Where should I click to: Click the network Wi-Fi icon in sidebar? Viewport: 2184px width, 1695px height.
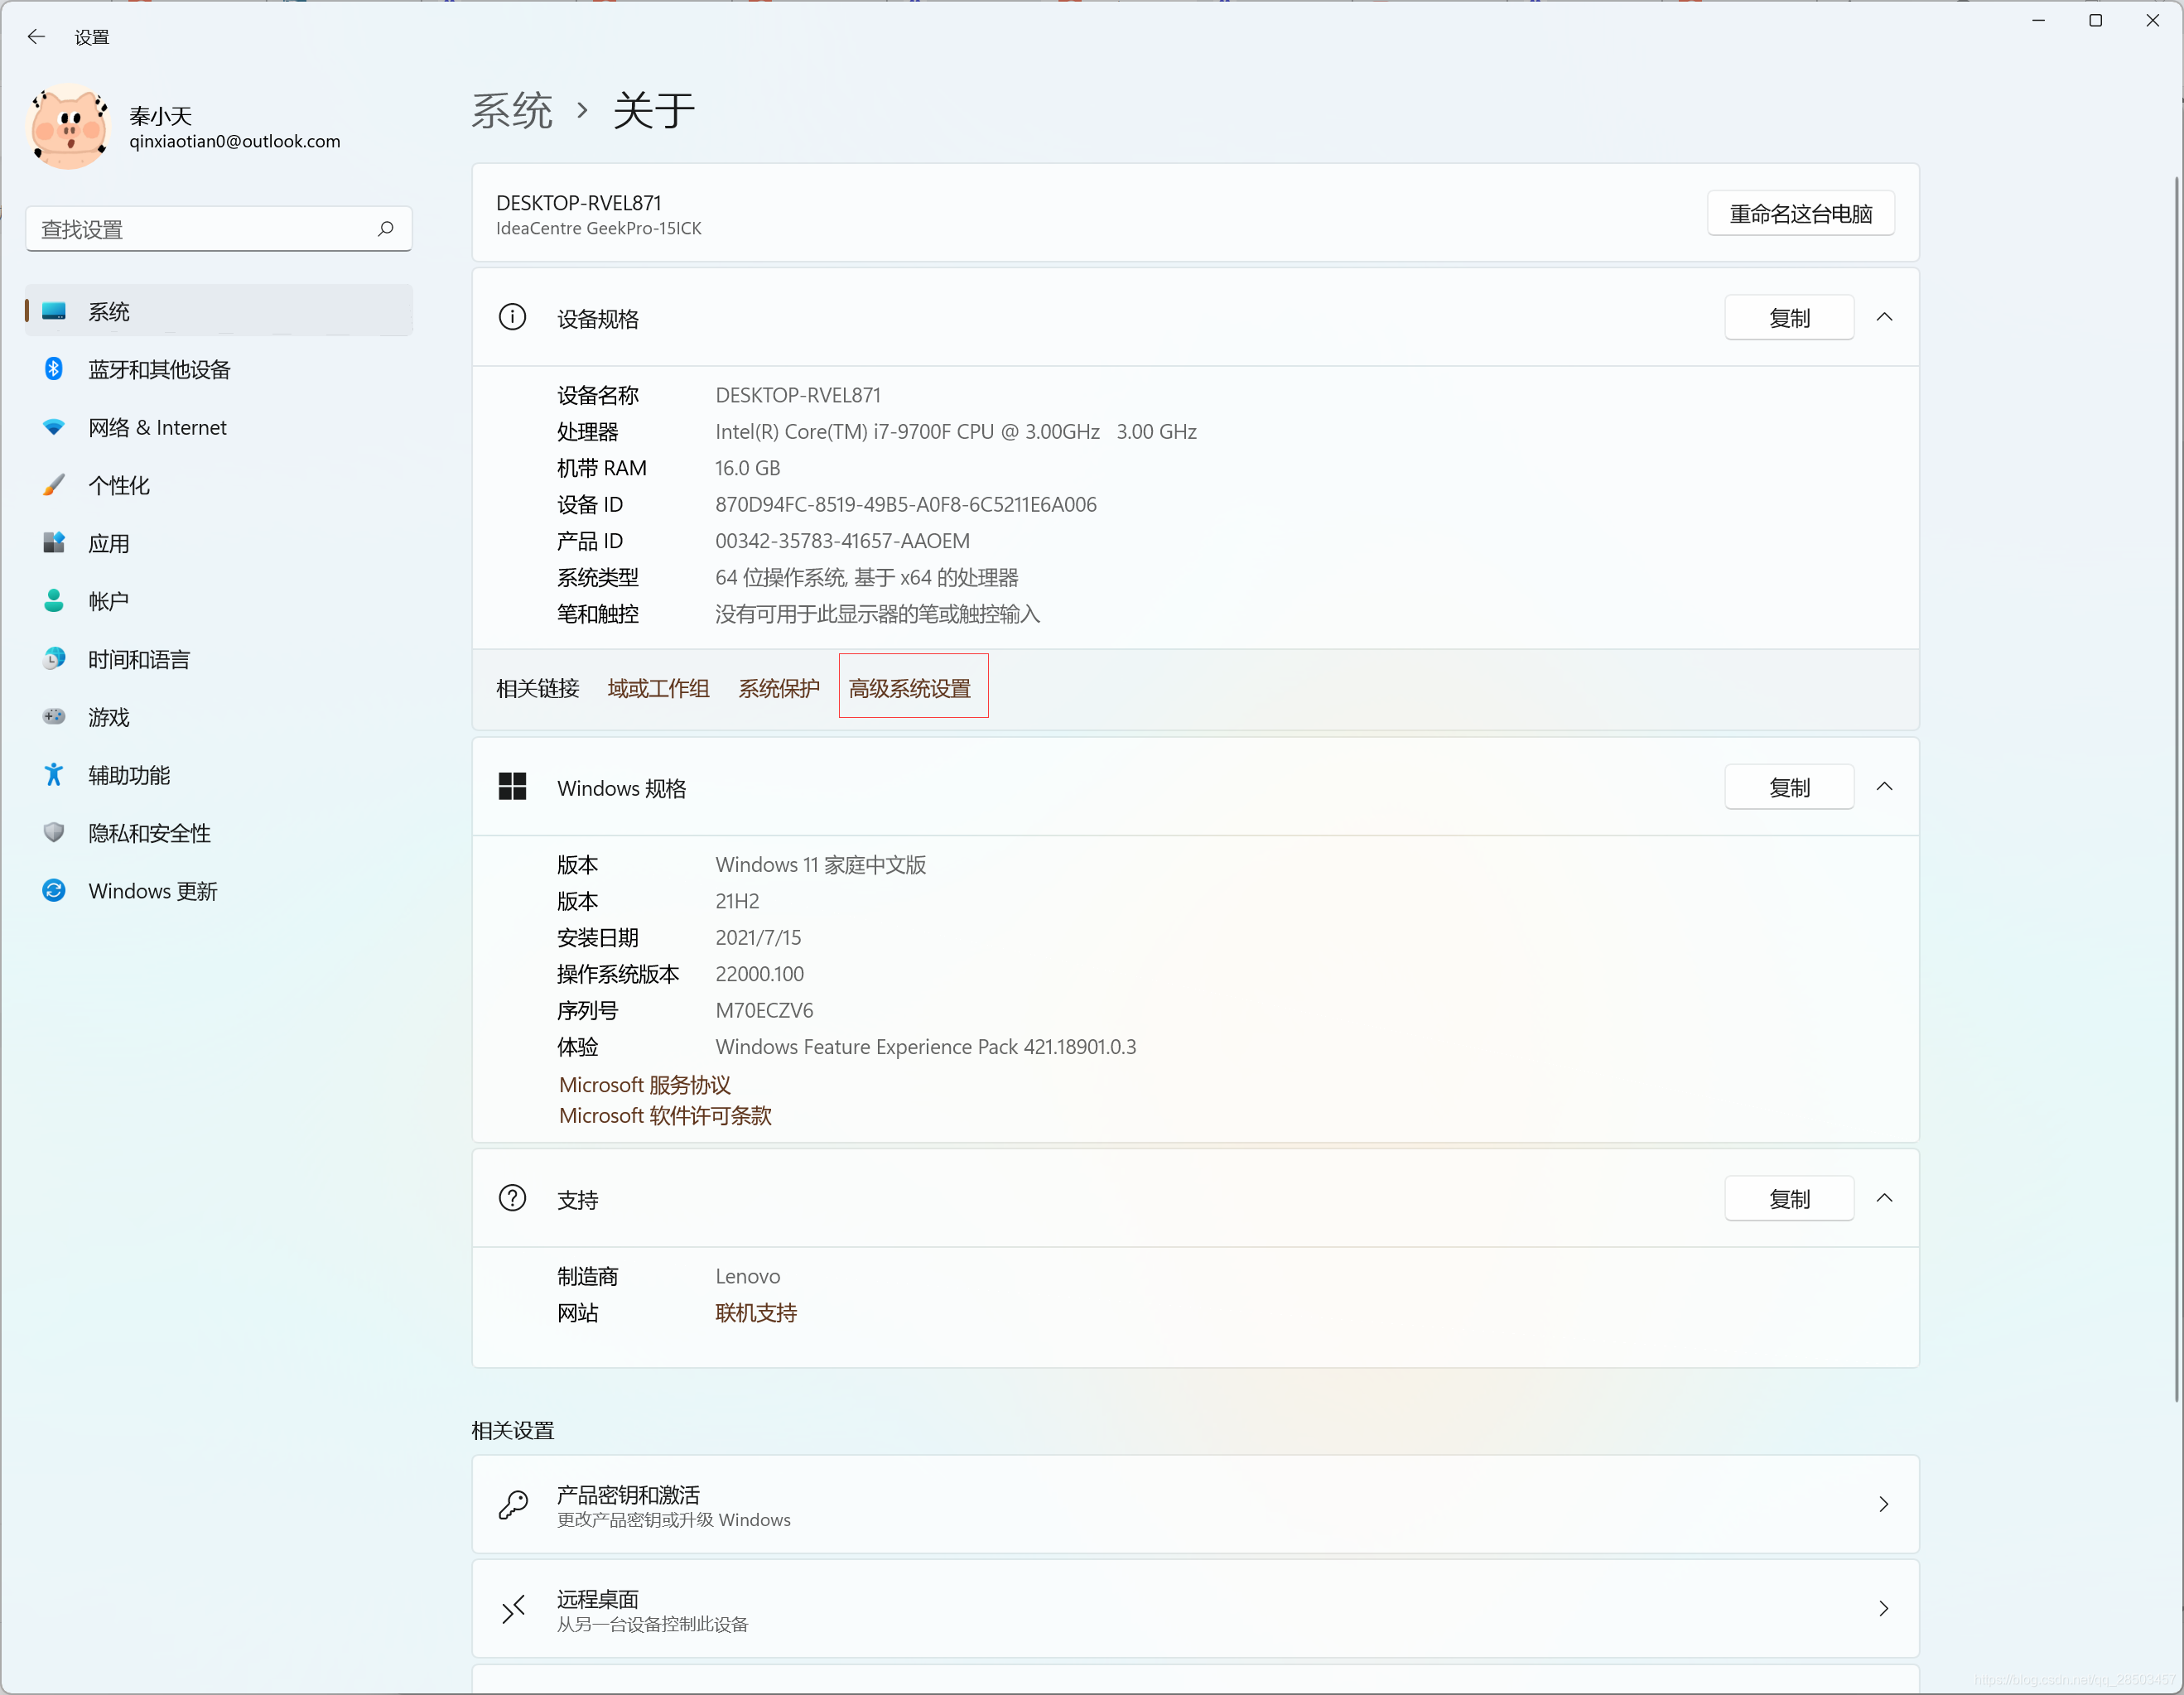(54, 427)
